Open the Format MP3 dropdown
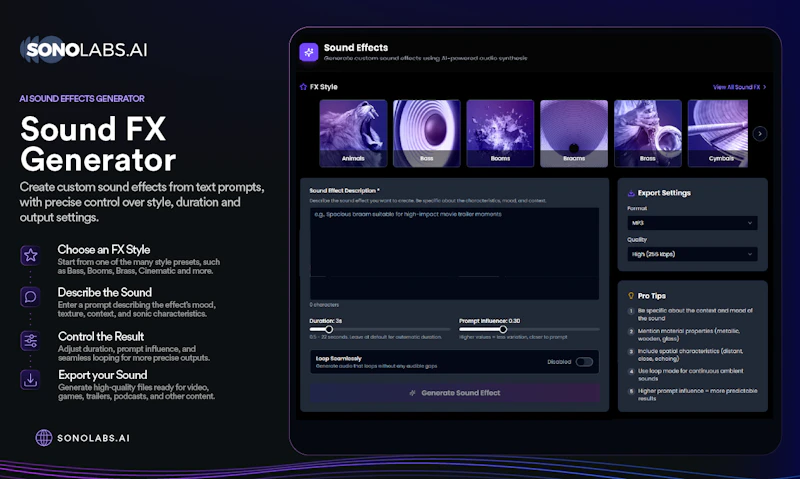 (692, 223)
